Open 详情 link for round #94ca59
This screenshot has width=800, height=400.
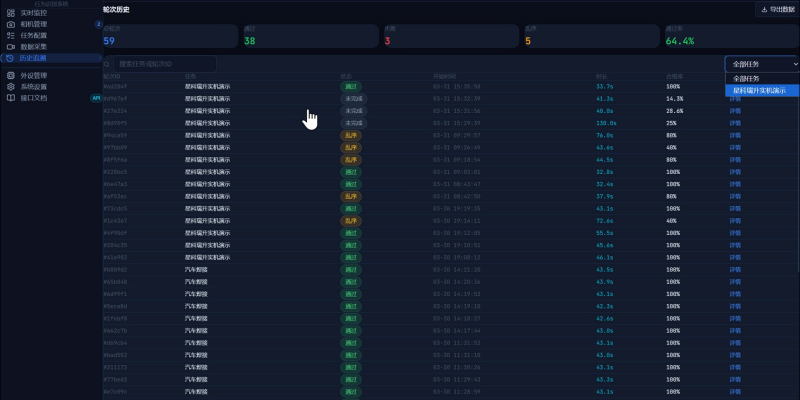tap(735, 135)
